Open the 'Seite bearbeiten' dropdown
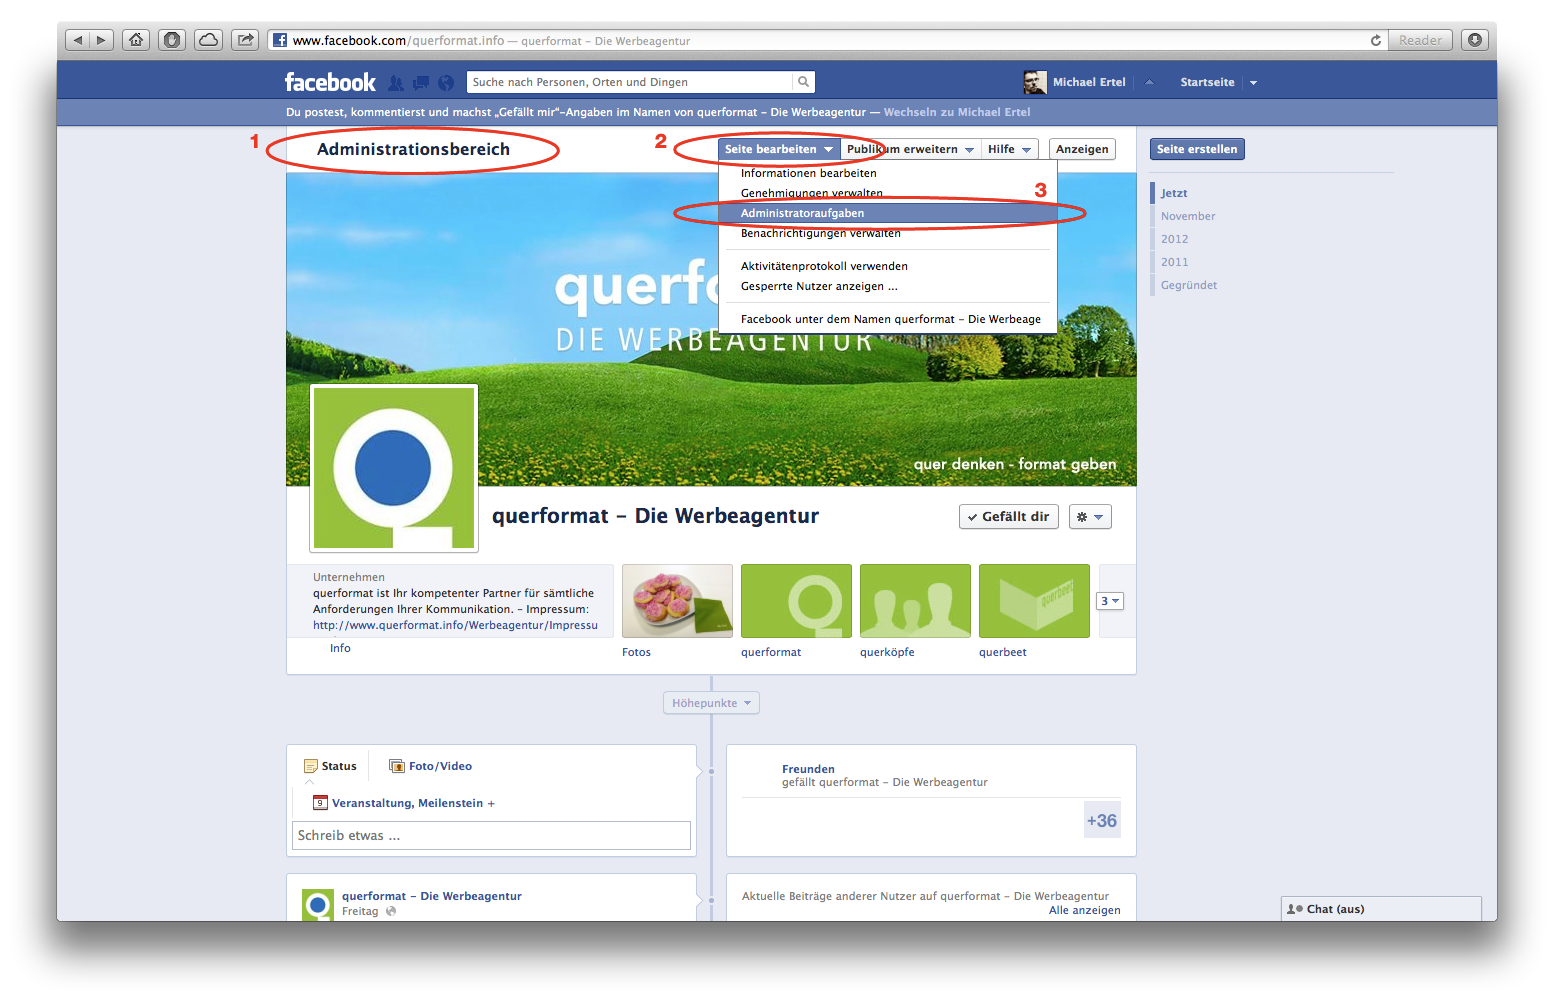The width and height of the screenshot is (1554, 1000). [778, 149]
